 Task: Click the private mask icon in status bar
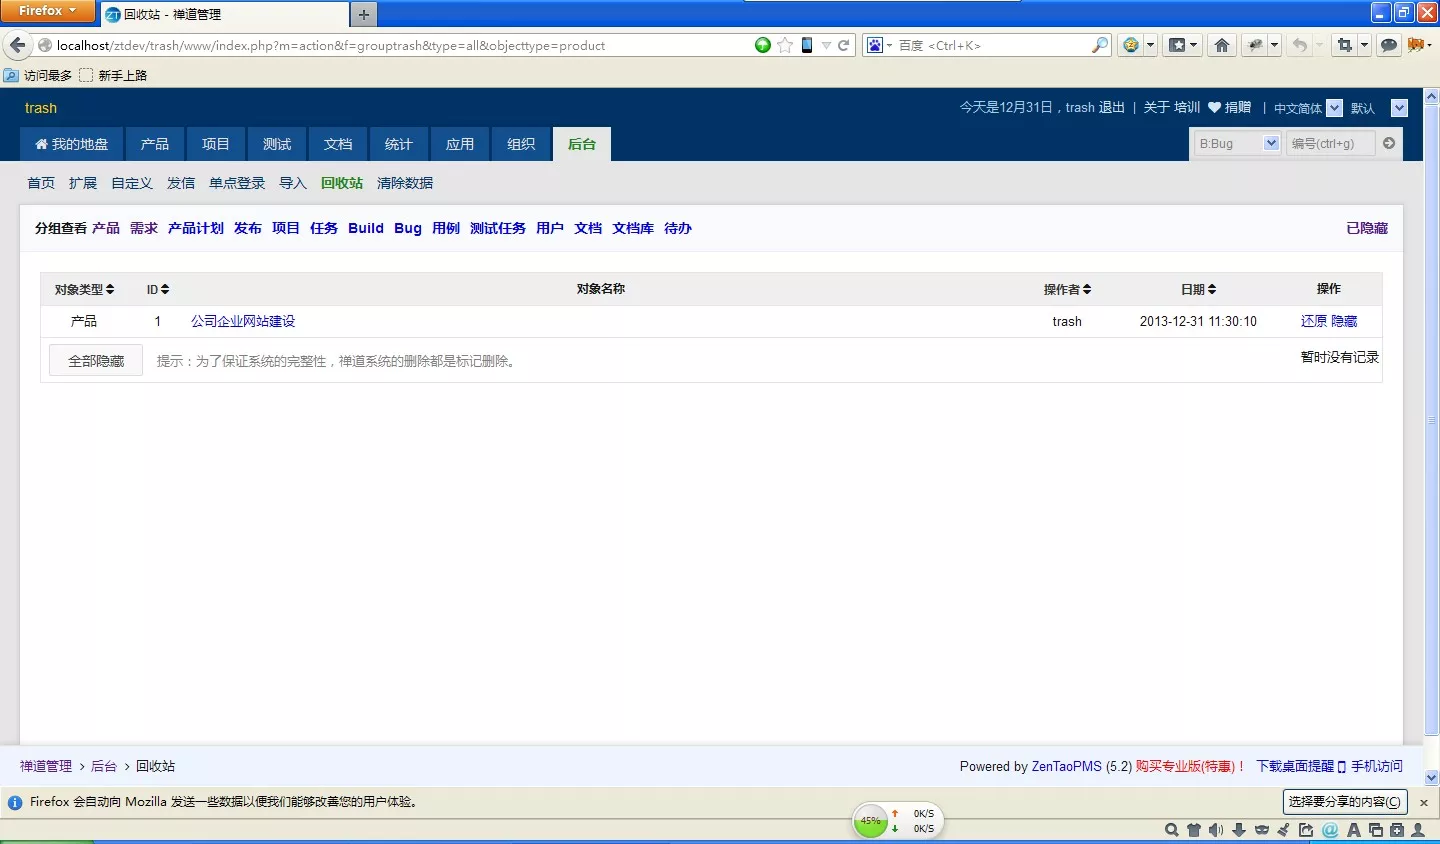(1262, 830)
